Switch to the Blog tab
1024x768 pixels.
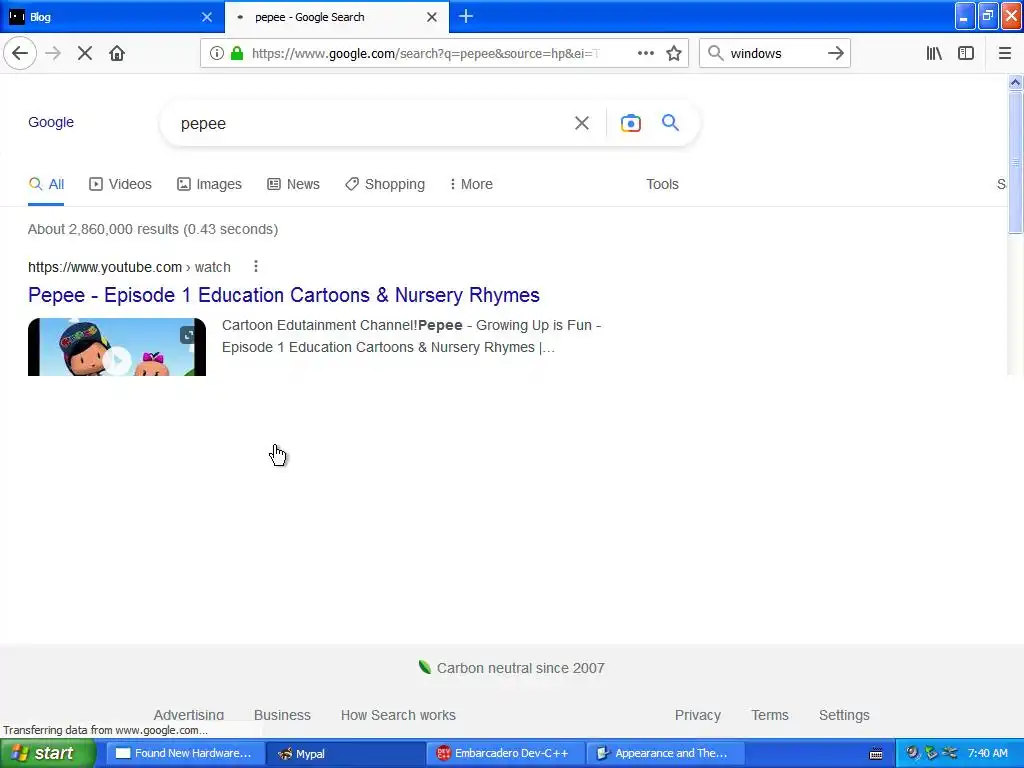(112, 17)
